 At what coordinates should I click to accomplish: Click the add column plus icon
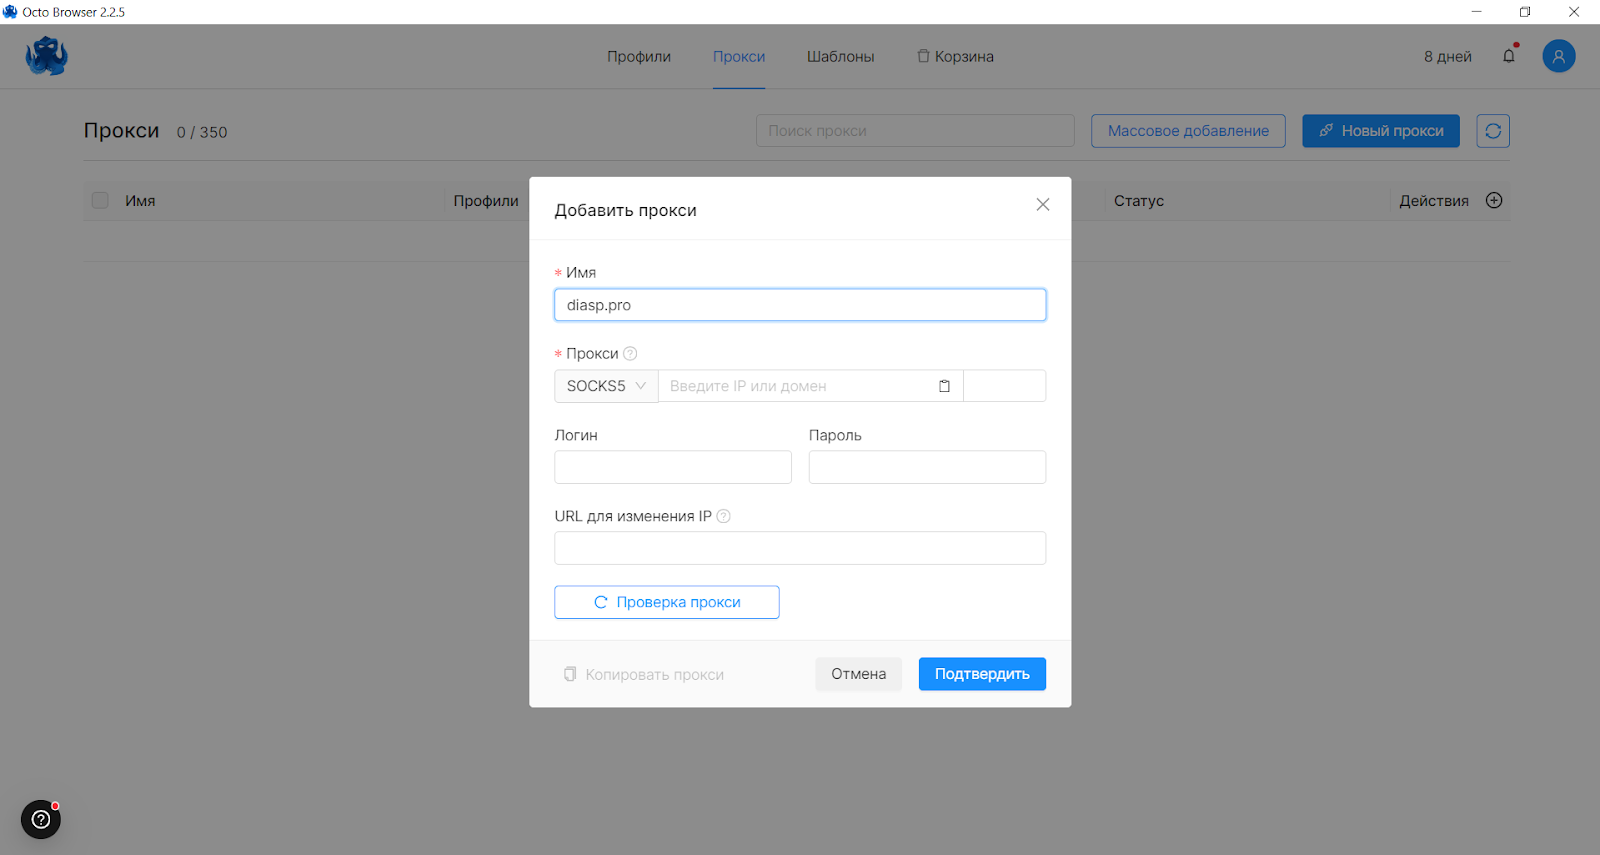pos(1494,200)
